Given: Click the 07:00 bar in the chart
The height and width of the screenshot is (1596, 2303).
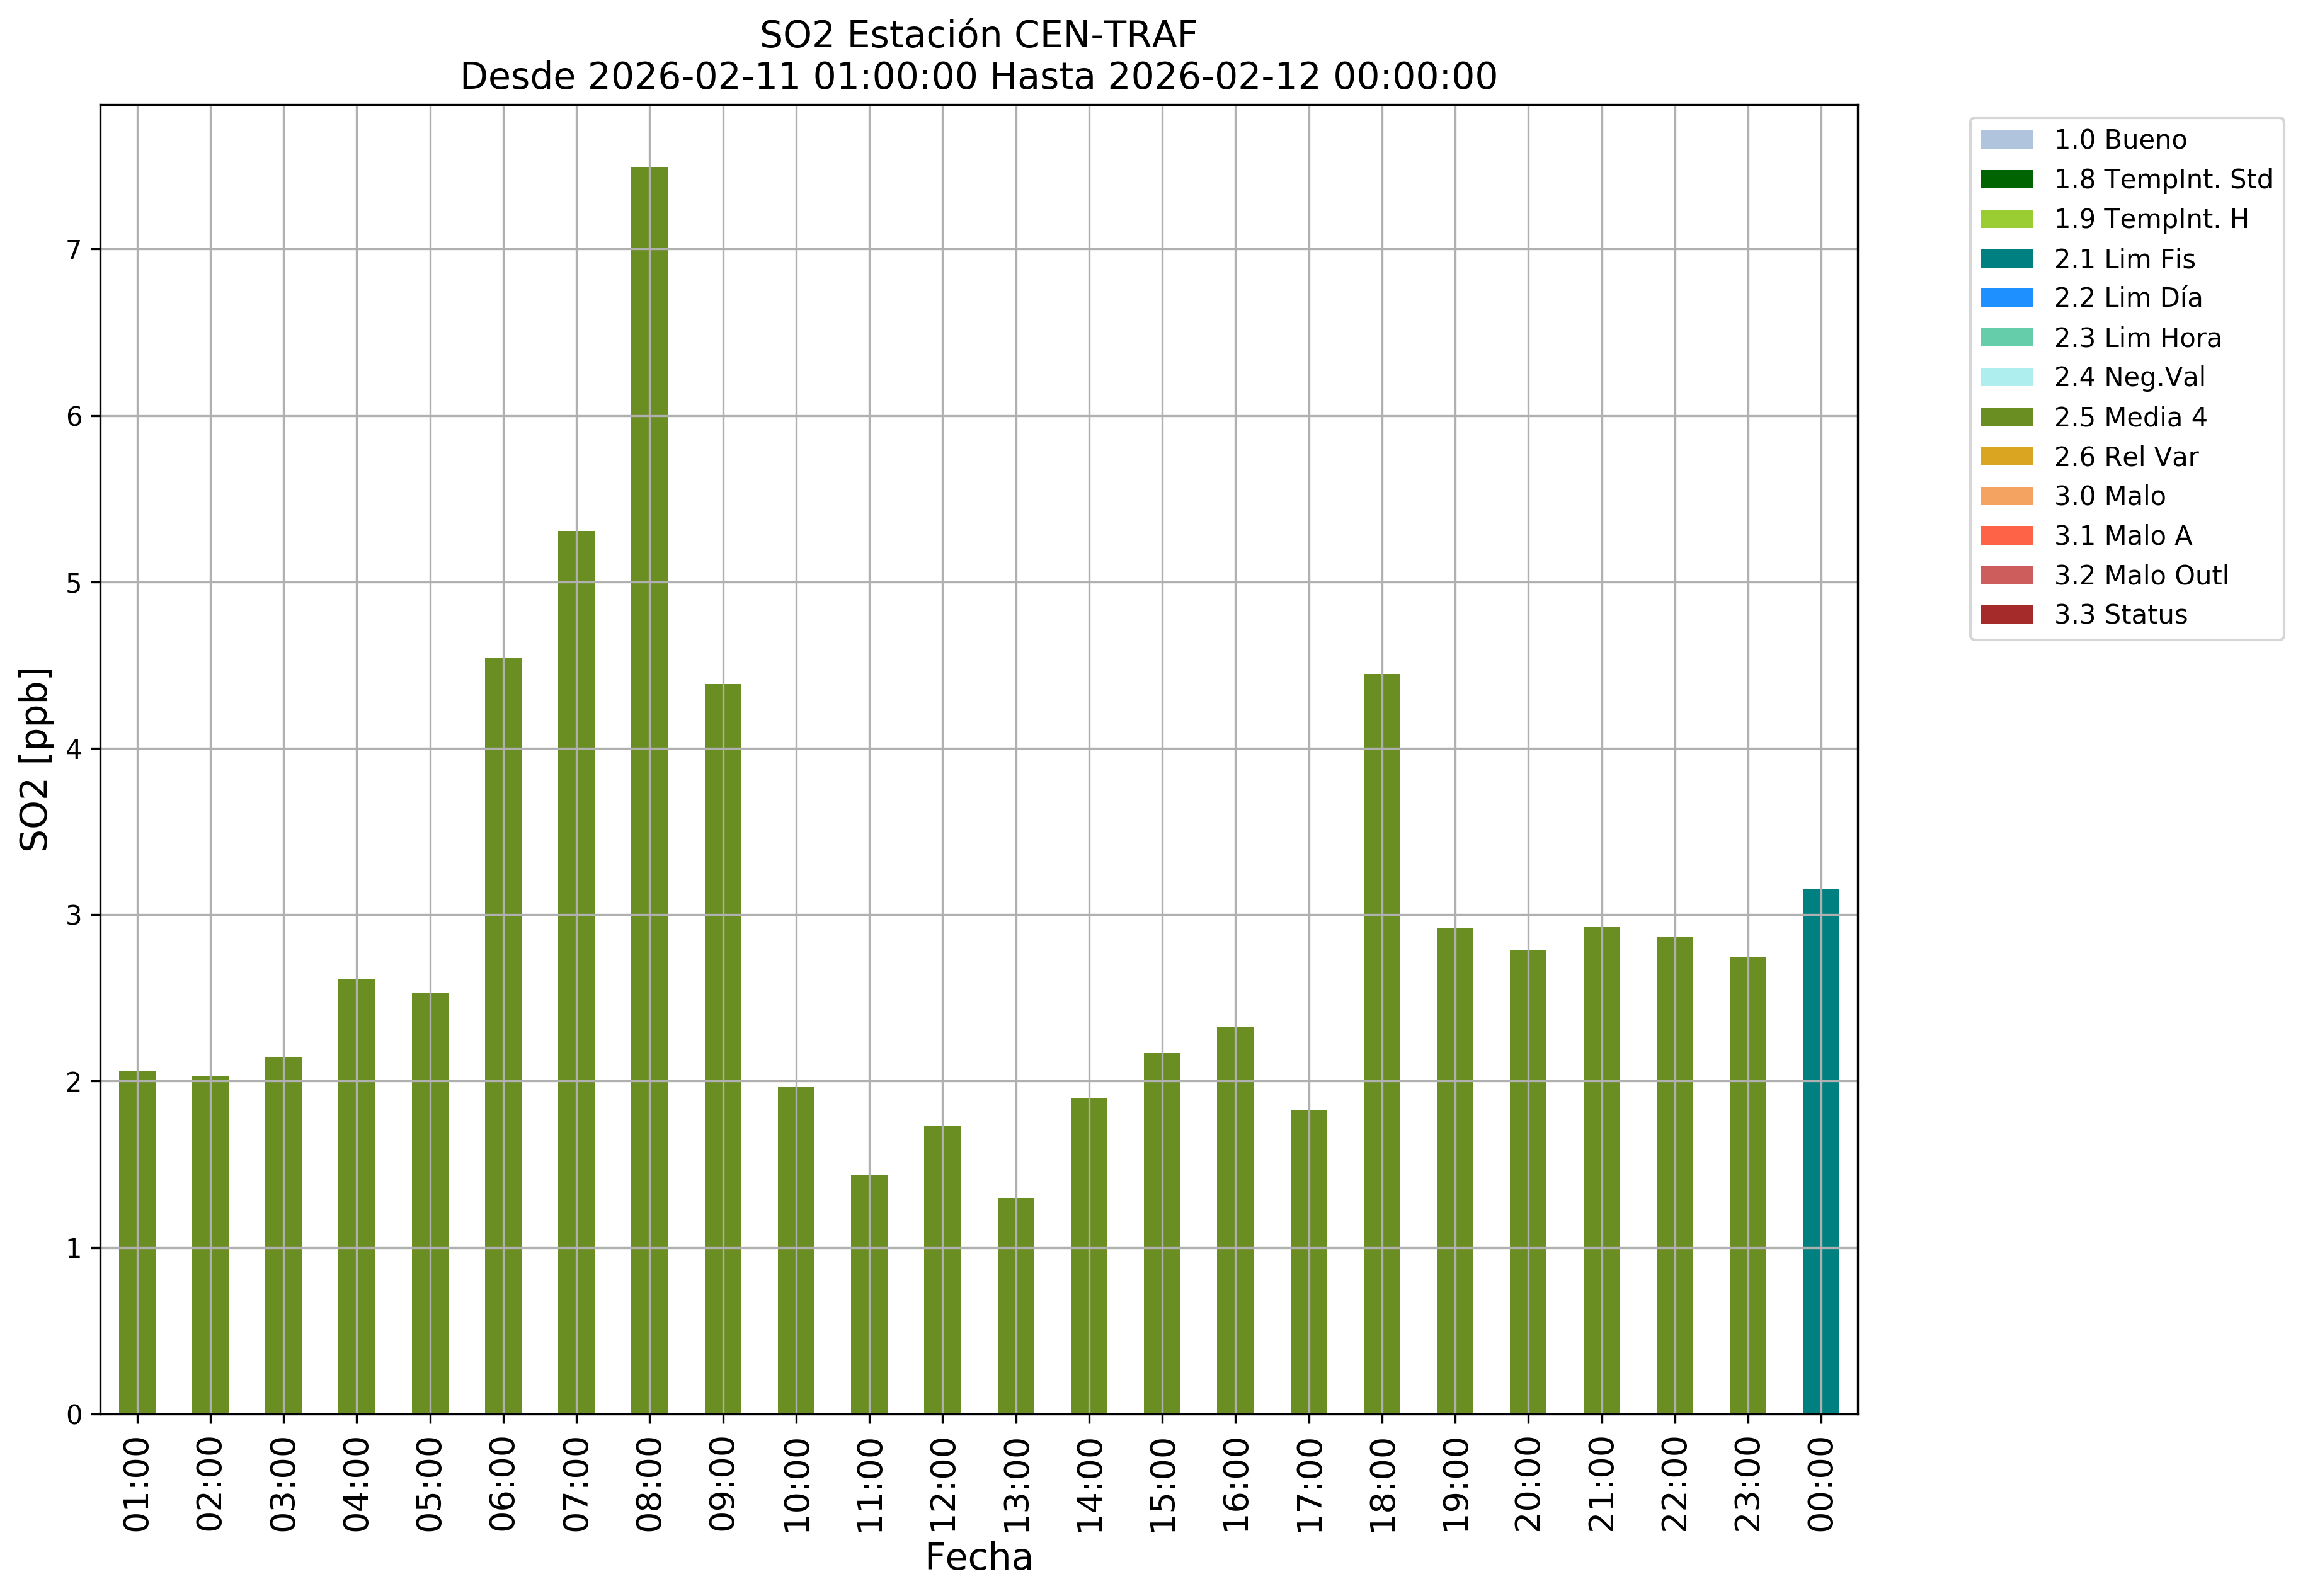Looking at the screenshot, I should tap(576, 972).
